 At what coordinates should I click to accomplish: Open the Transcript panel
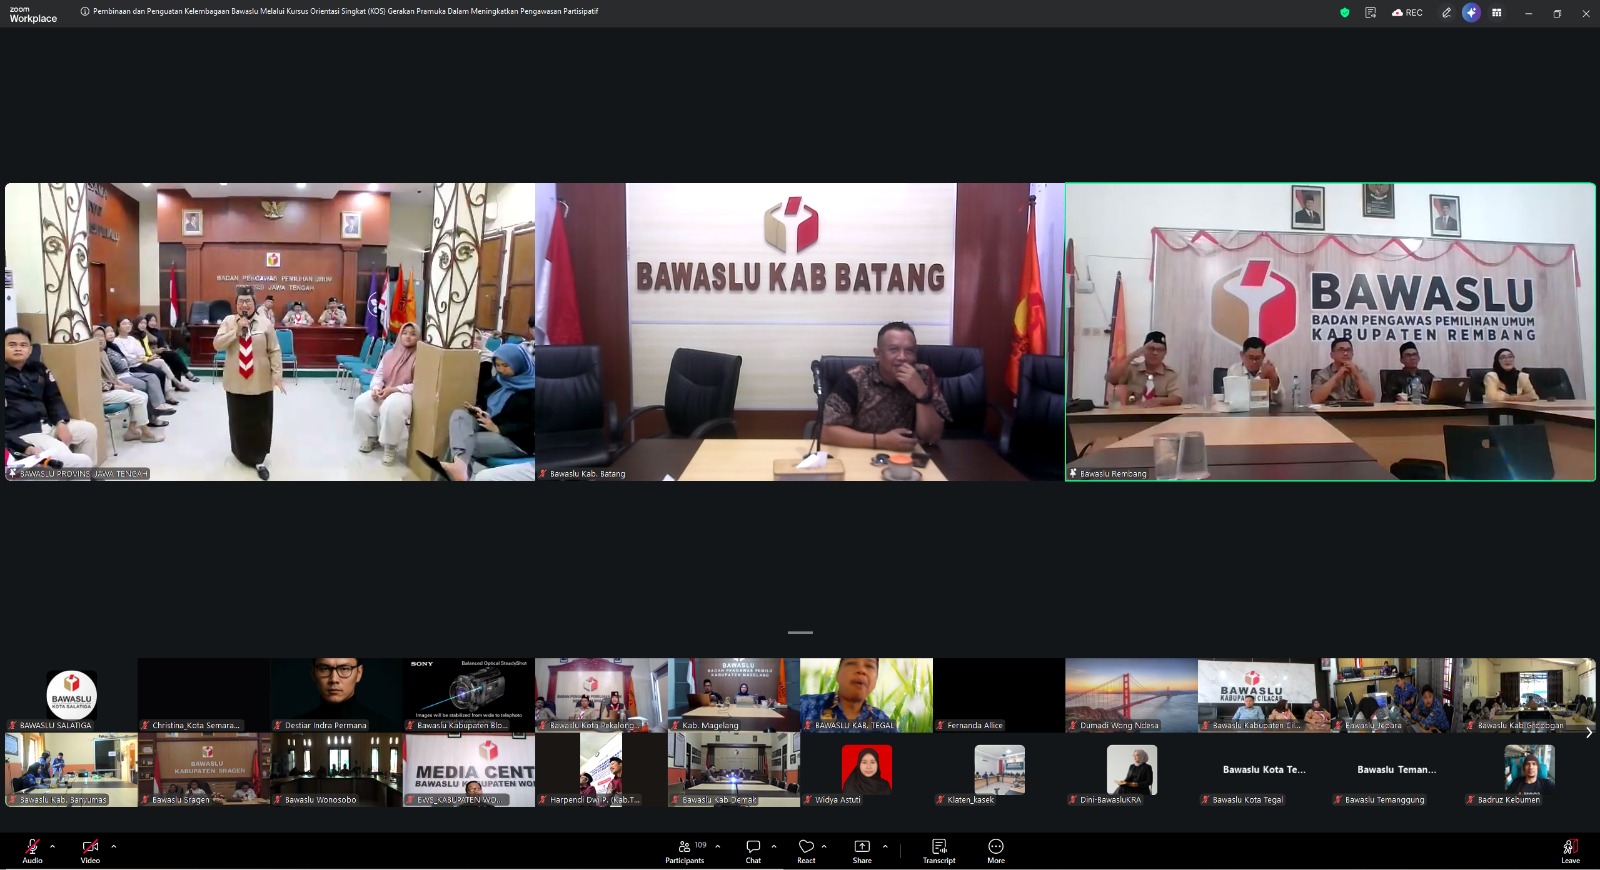coord(939,851)
